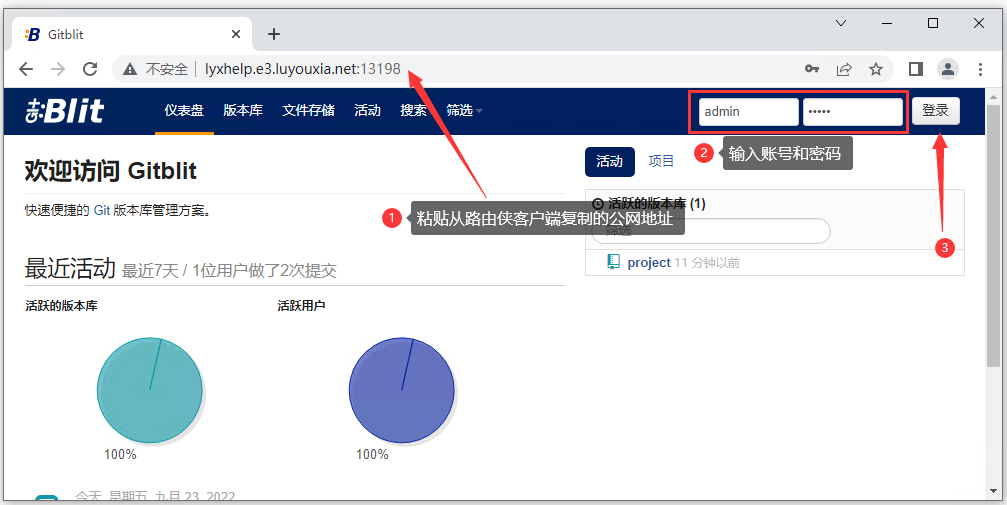This screenshot has height=505, width=1007.
Task: Click the share page icon
Action: (844, 69)
